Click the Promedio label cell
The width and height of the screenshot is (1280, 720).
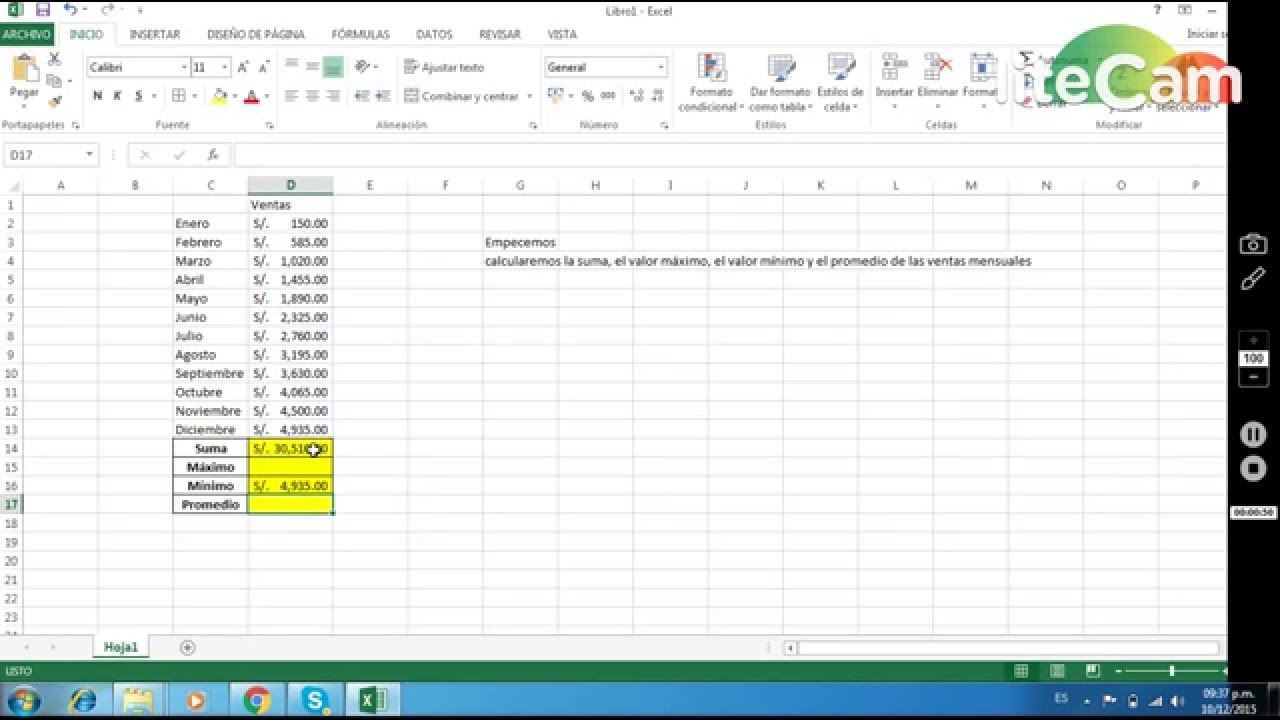click(x=211, y=505)
